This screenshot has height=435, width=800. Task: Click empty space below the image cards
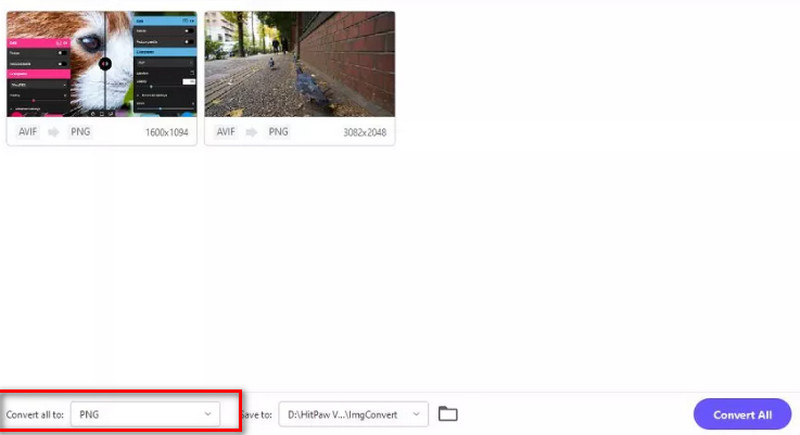[x=400, y=270]
